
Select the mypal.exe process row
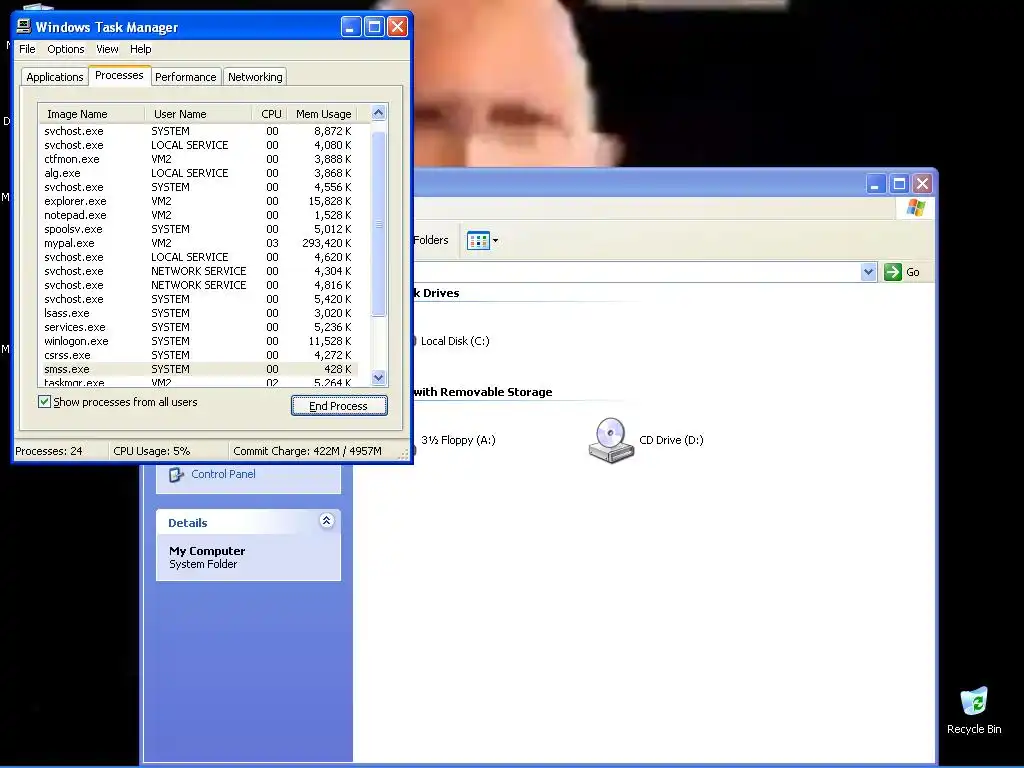[199, 243]
